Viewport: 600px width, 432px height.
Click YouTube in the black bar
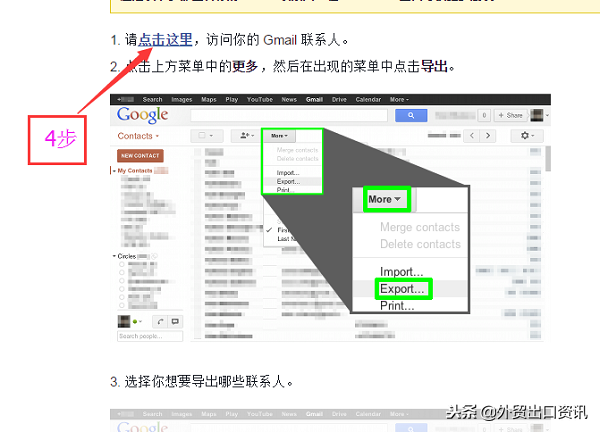[x=260, y=99]
